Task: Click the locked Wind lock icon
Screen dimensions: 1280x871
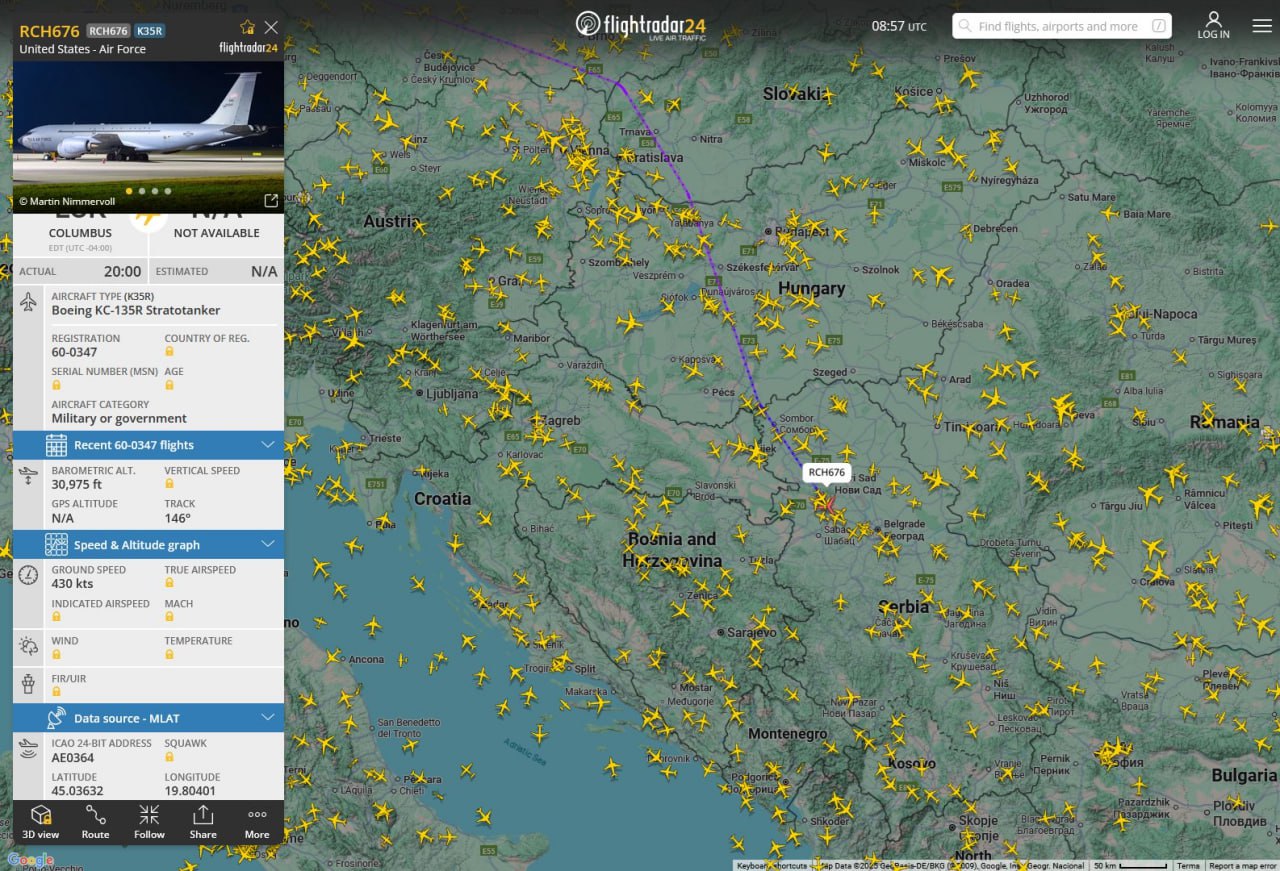Action: (57, 655)
